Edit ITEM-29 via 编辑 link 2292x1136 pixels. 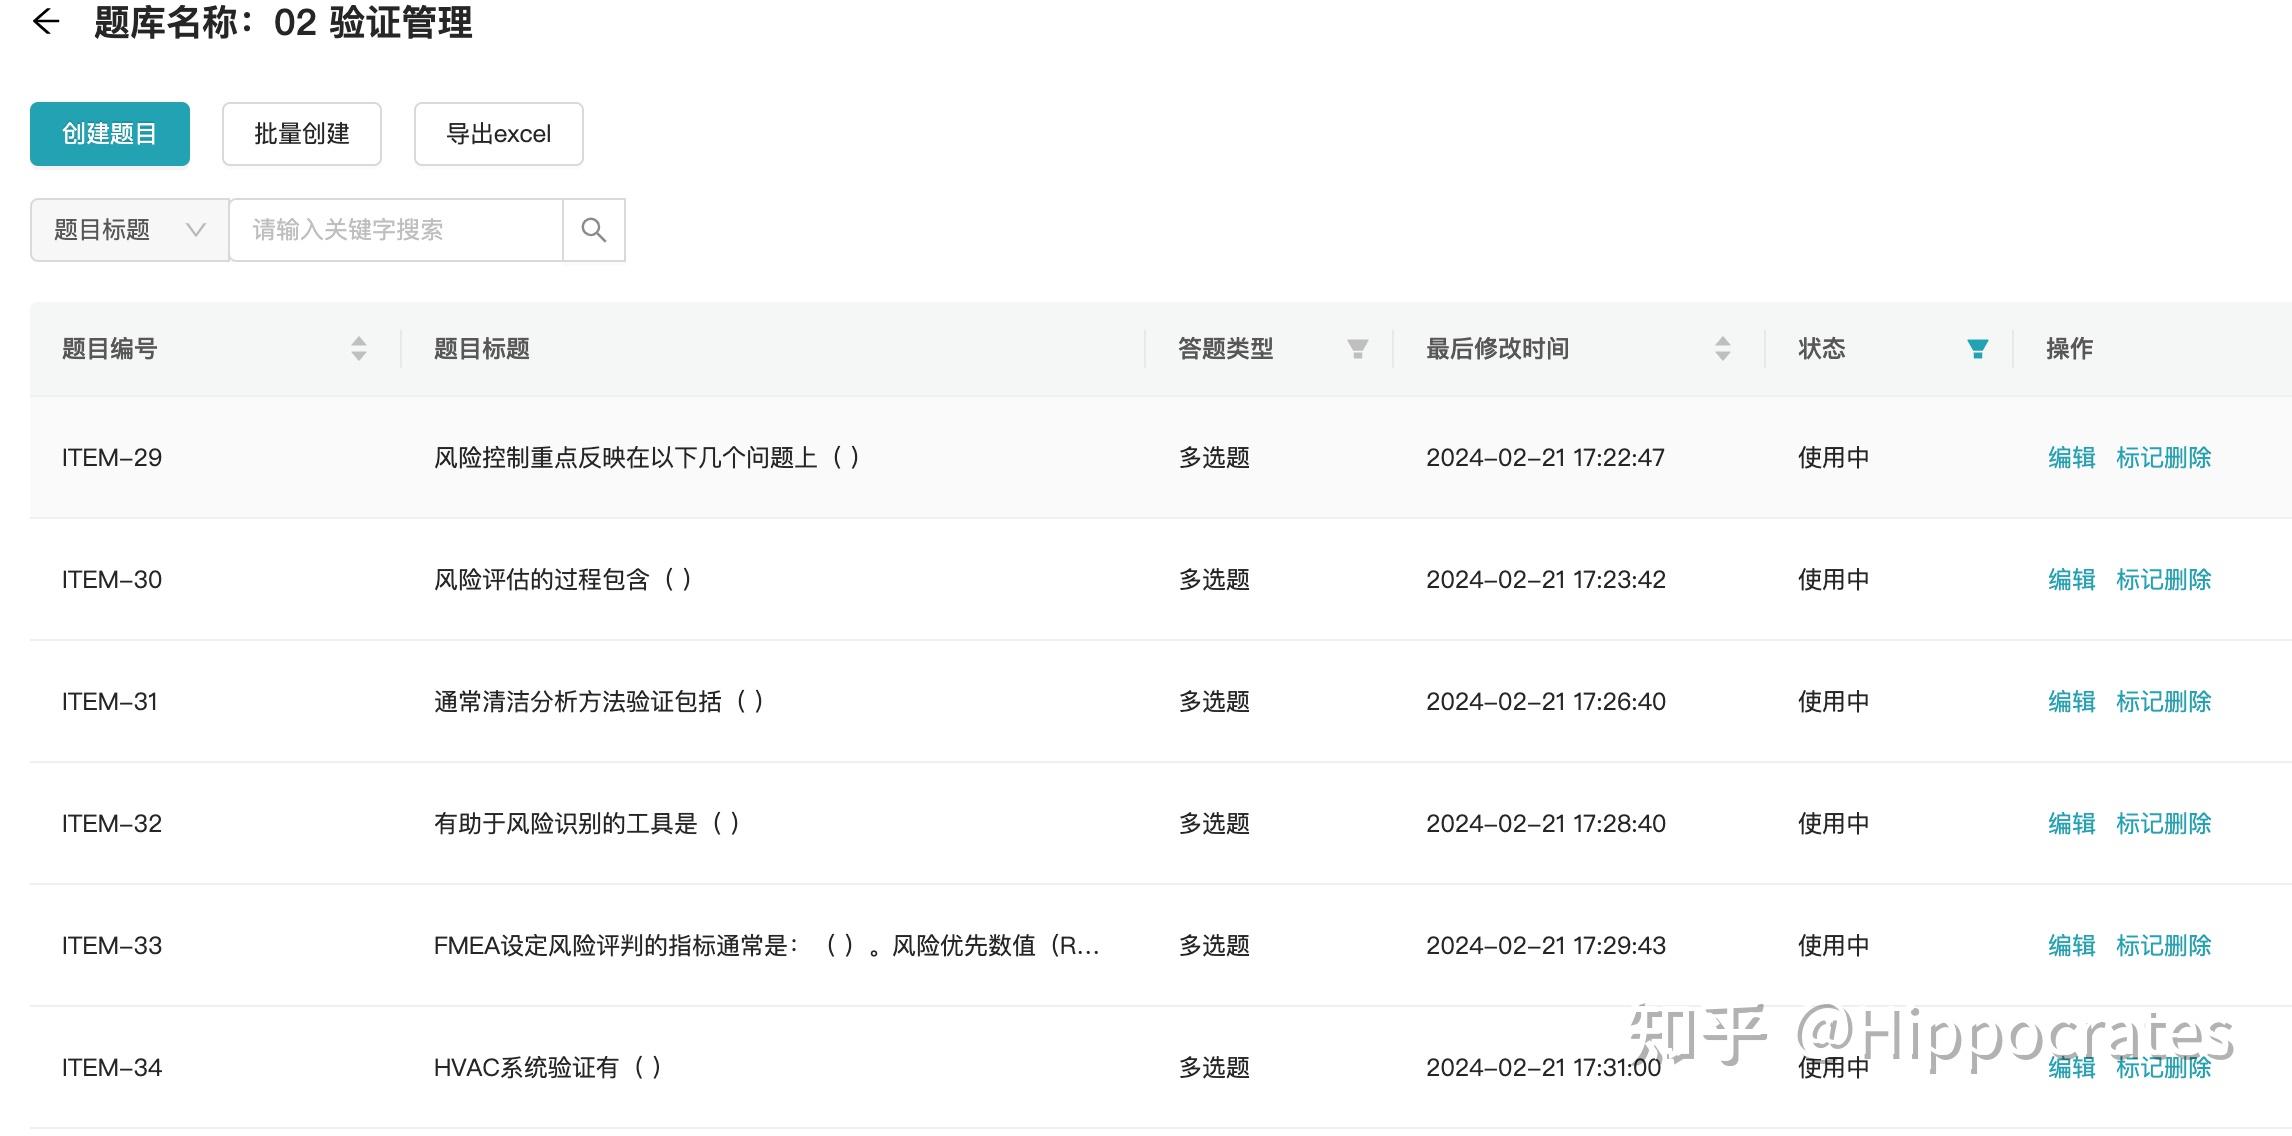2071,458
